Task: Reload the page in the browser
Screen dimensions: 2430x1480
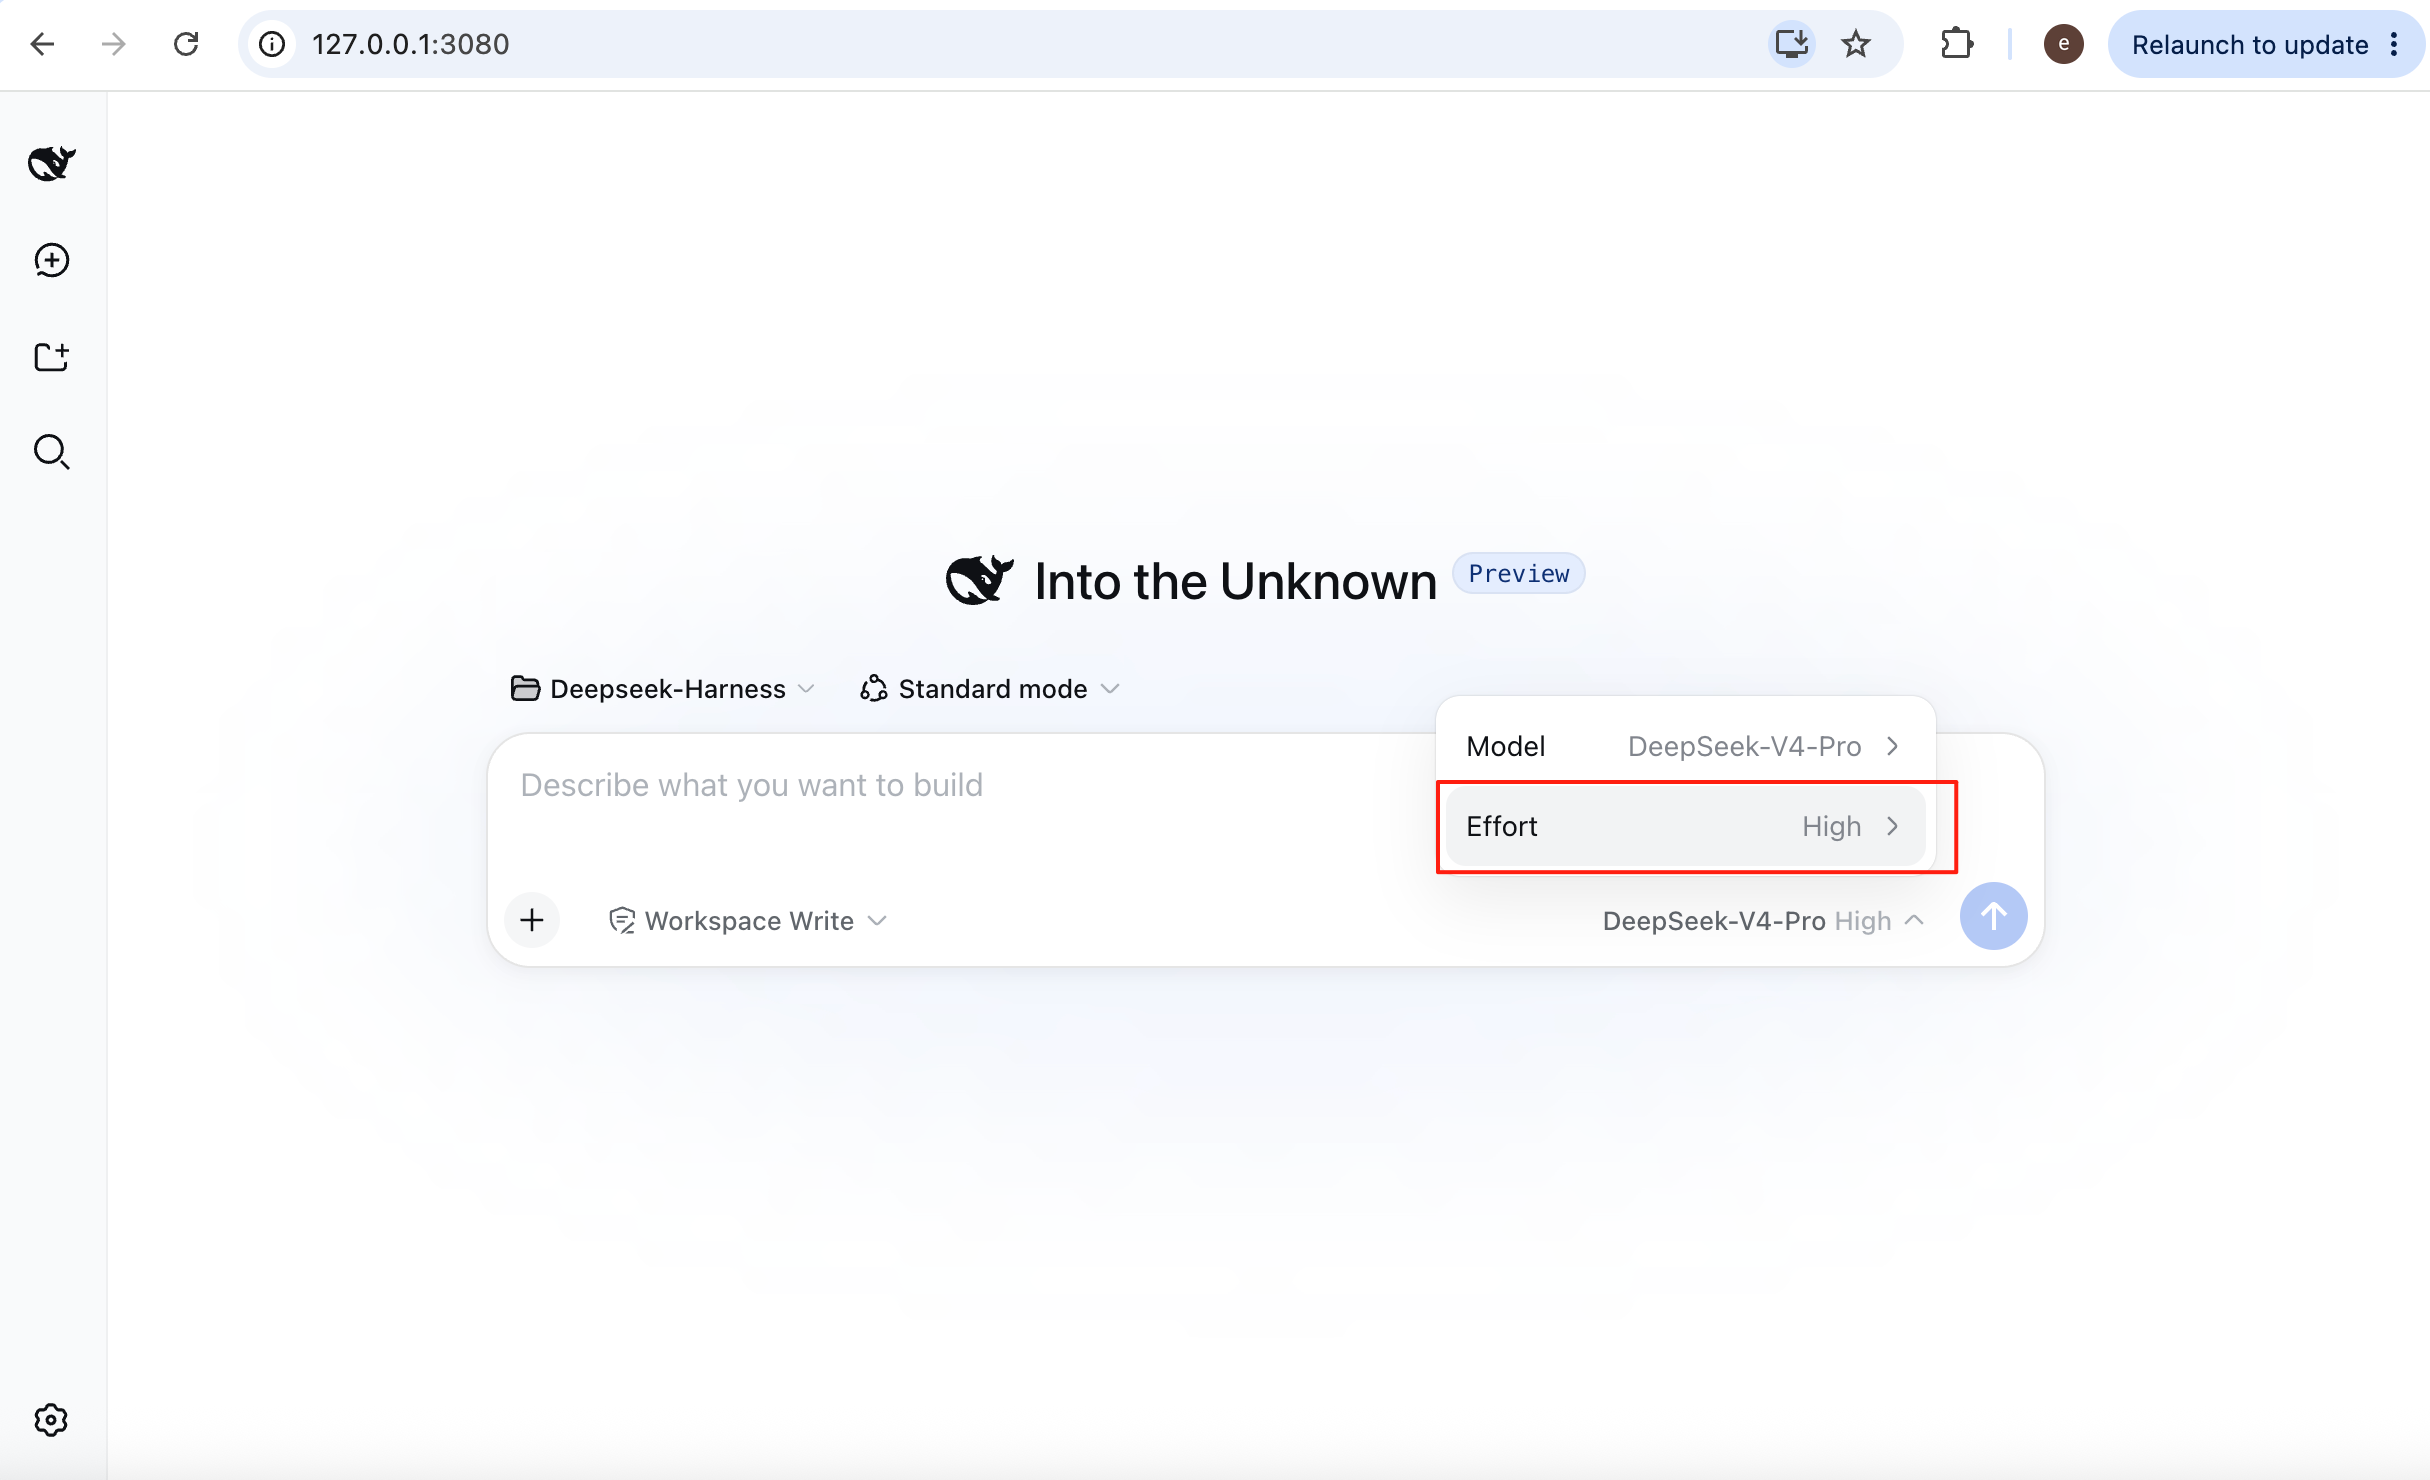Action: point(186,44)
